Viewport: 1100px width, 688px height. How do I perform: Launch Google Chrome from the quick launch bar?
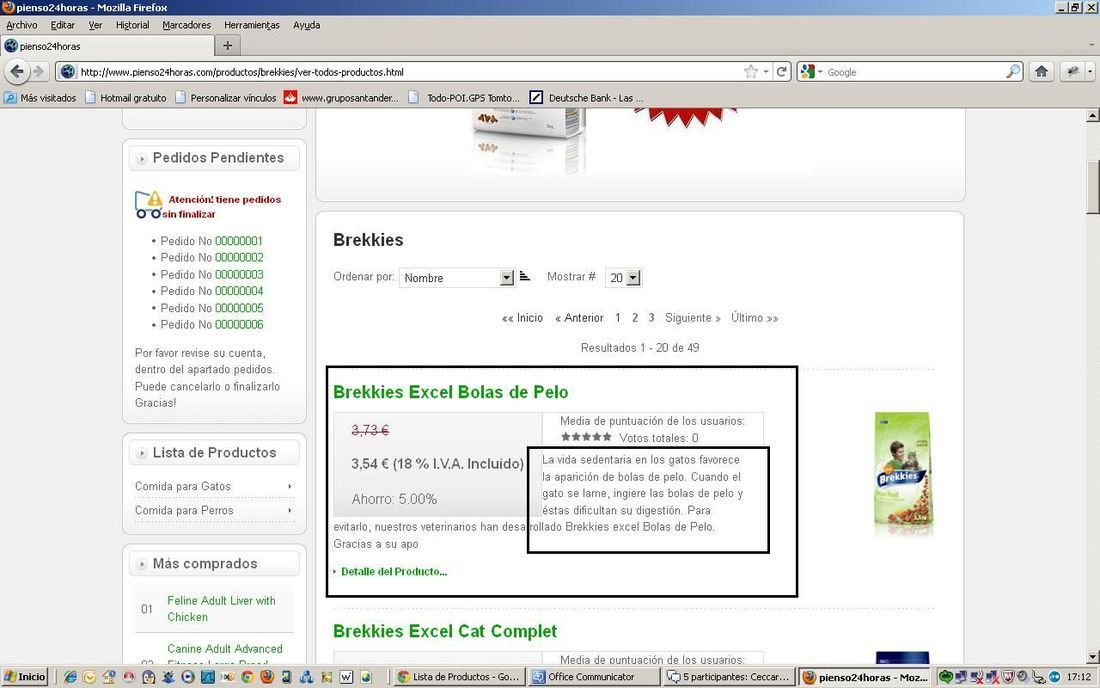pyautogui.click(x=247, y=677)
